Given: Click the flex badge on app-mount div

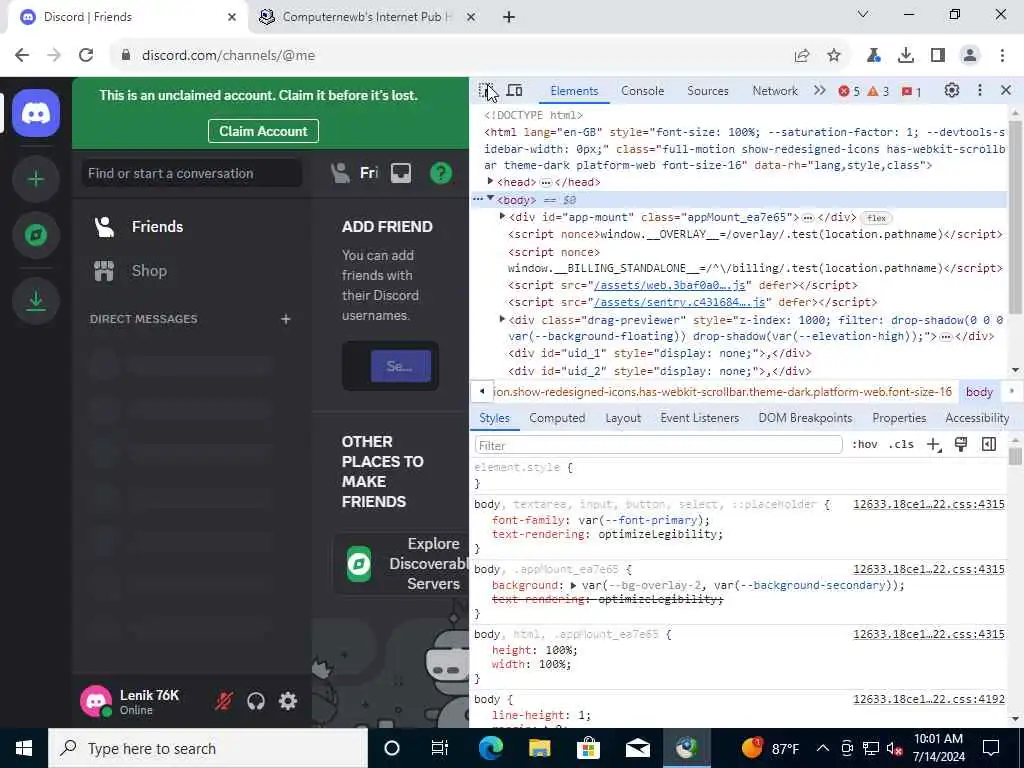Looking at the screenshot, I should pos(876,218).
